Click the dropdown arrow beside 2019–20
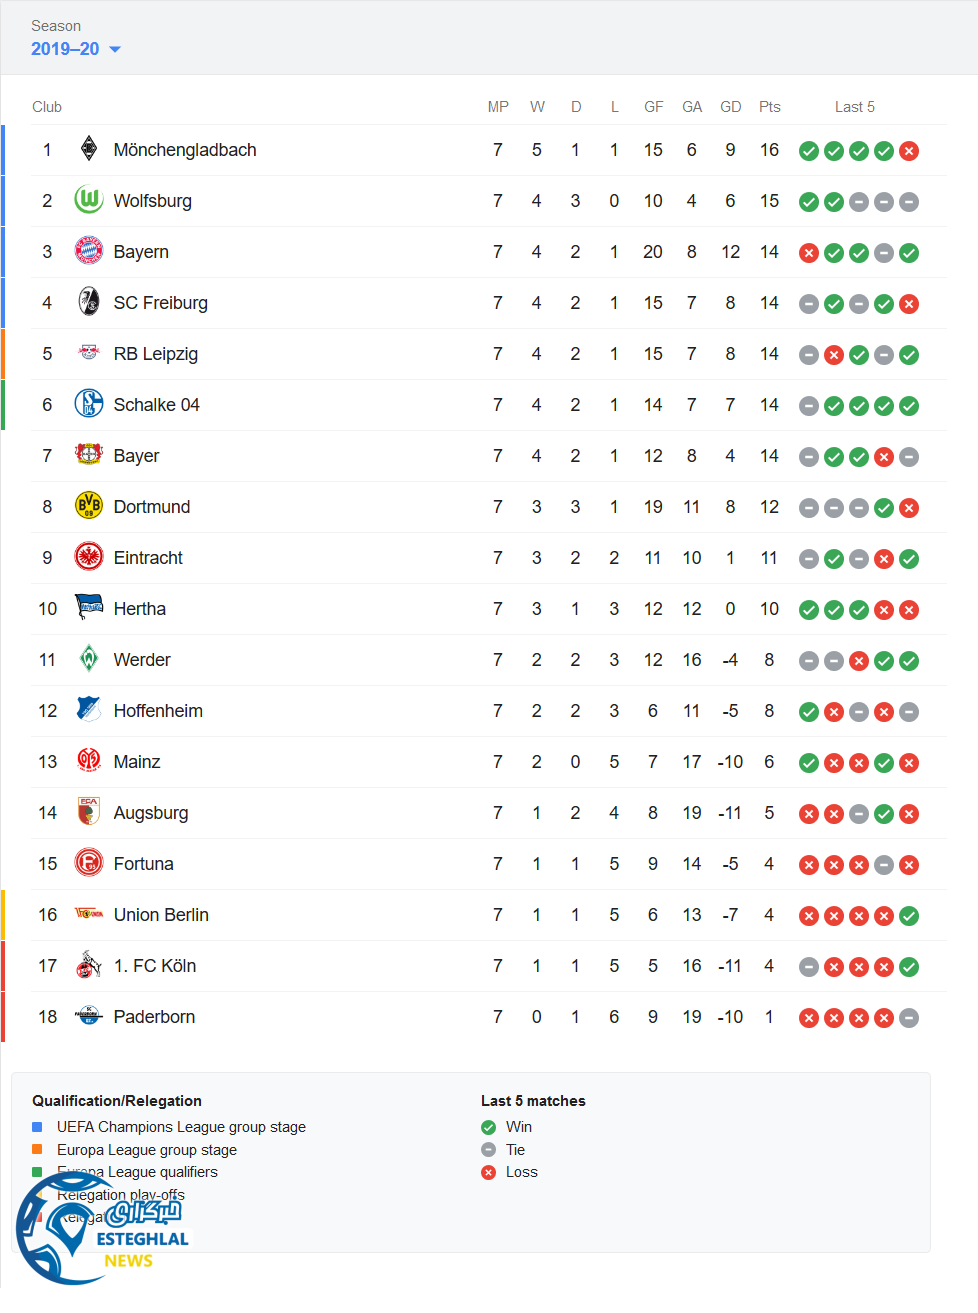This screenshot has width=978, height=1313. (x=114, y=49)
